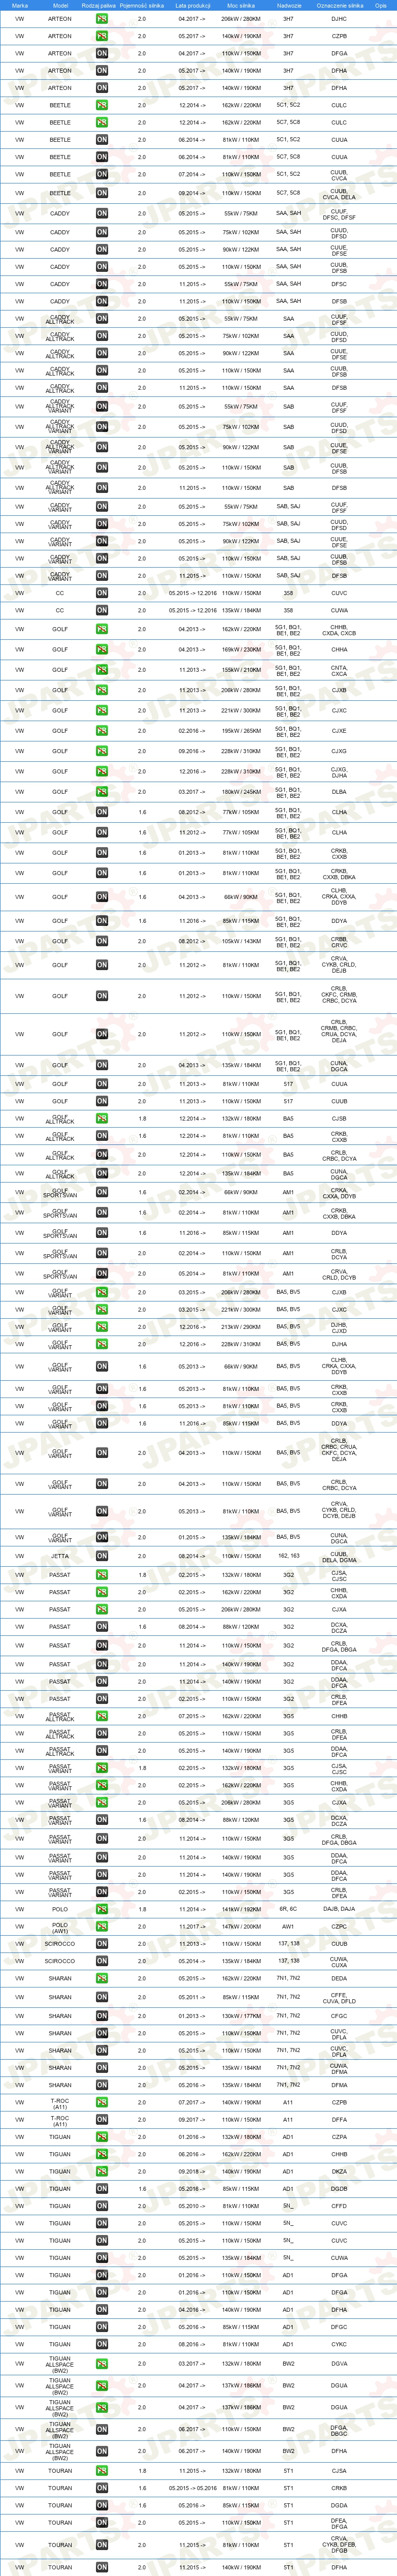Click the 'CRVA, CYKB, DFEB, DFGB' engine code cell
397x2576 pixels.
pyautogui.click(x=339, y=2545)
